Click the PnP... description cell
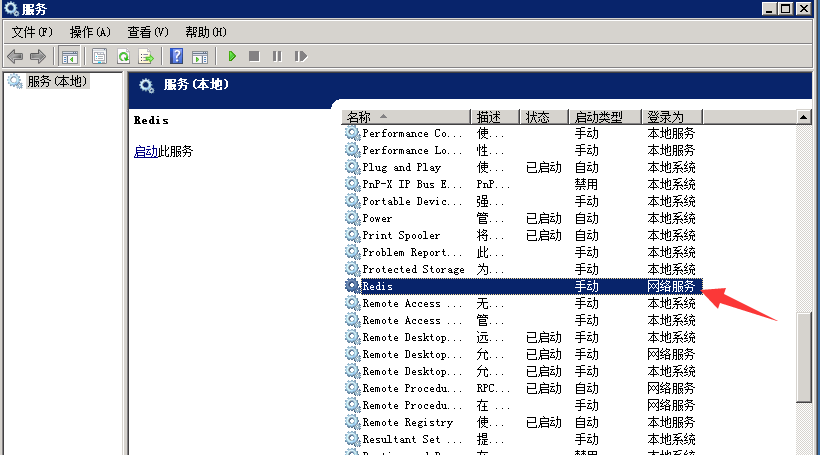Screen dimensions: 820x455 (493, 185)
